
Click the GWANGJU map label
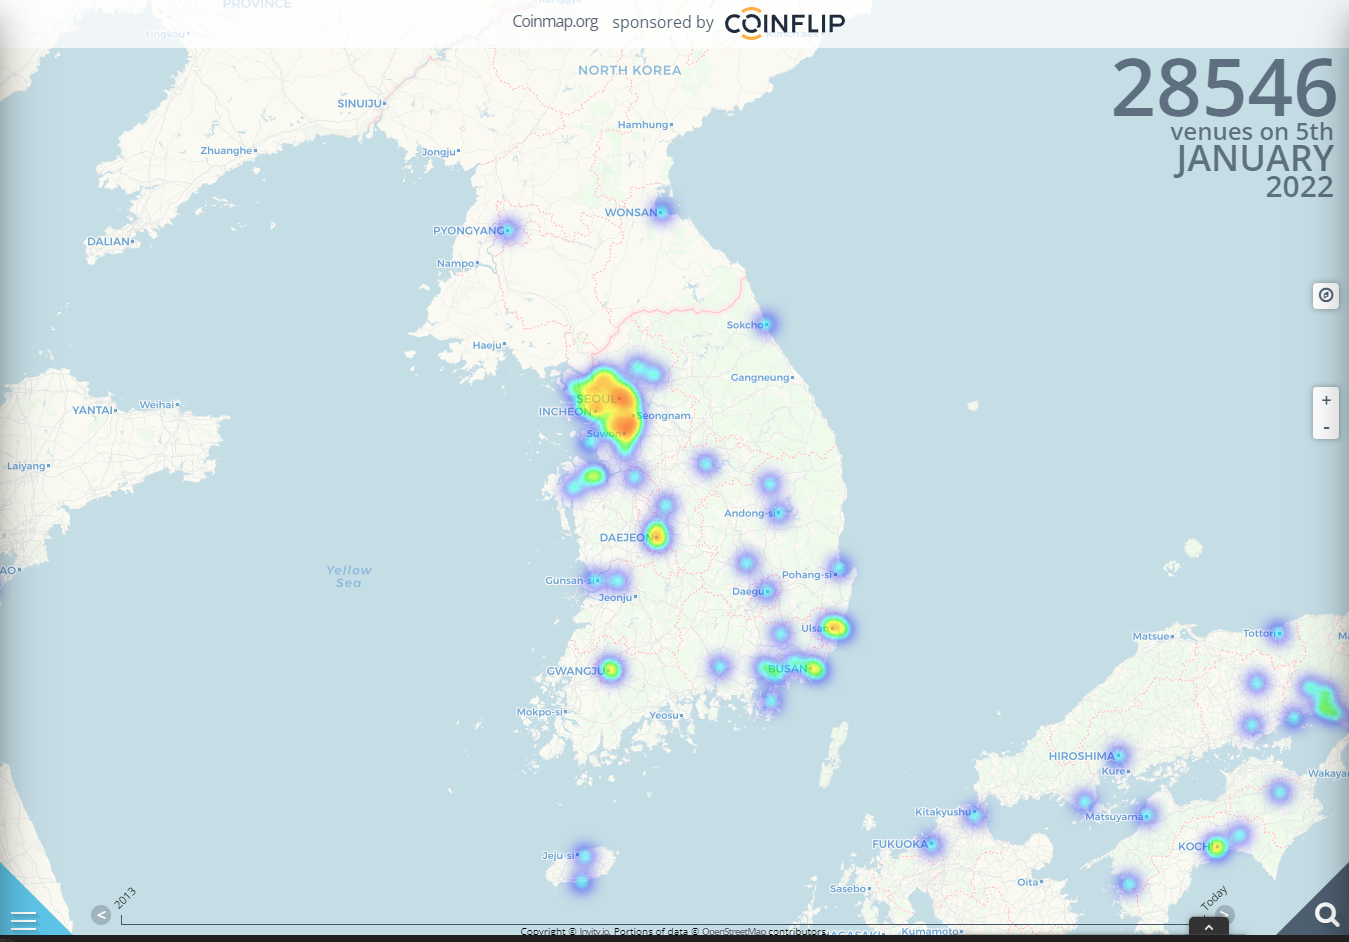tap(575, 670)
